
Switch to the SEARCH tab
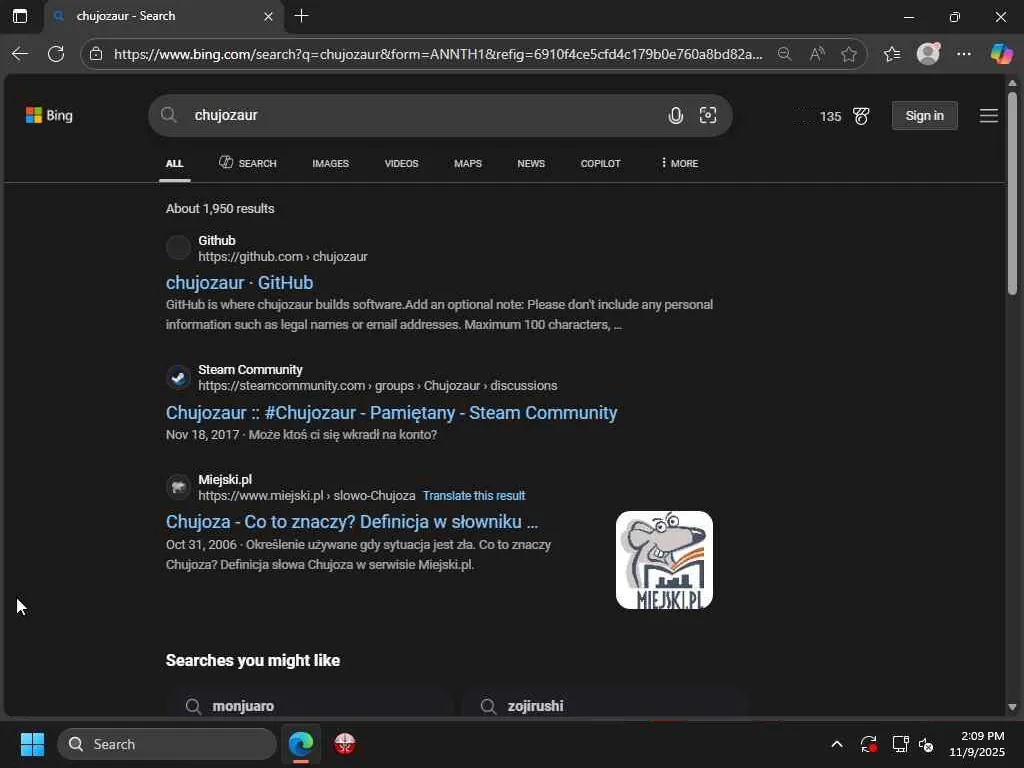point(248,163)
